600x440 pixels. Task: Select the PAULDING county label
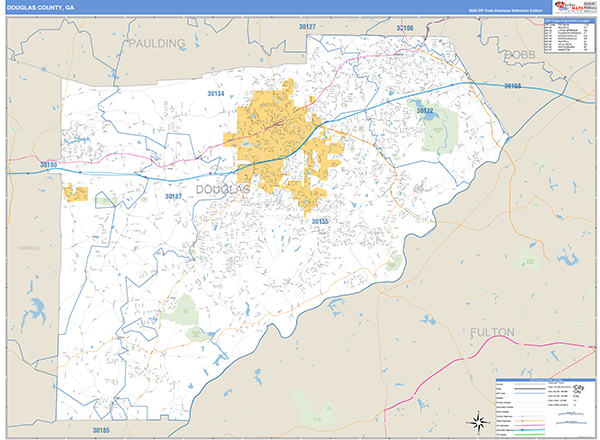[x=157, y=44]
